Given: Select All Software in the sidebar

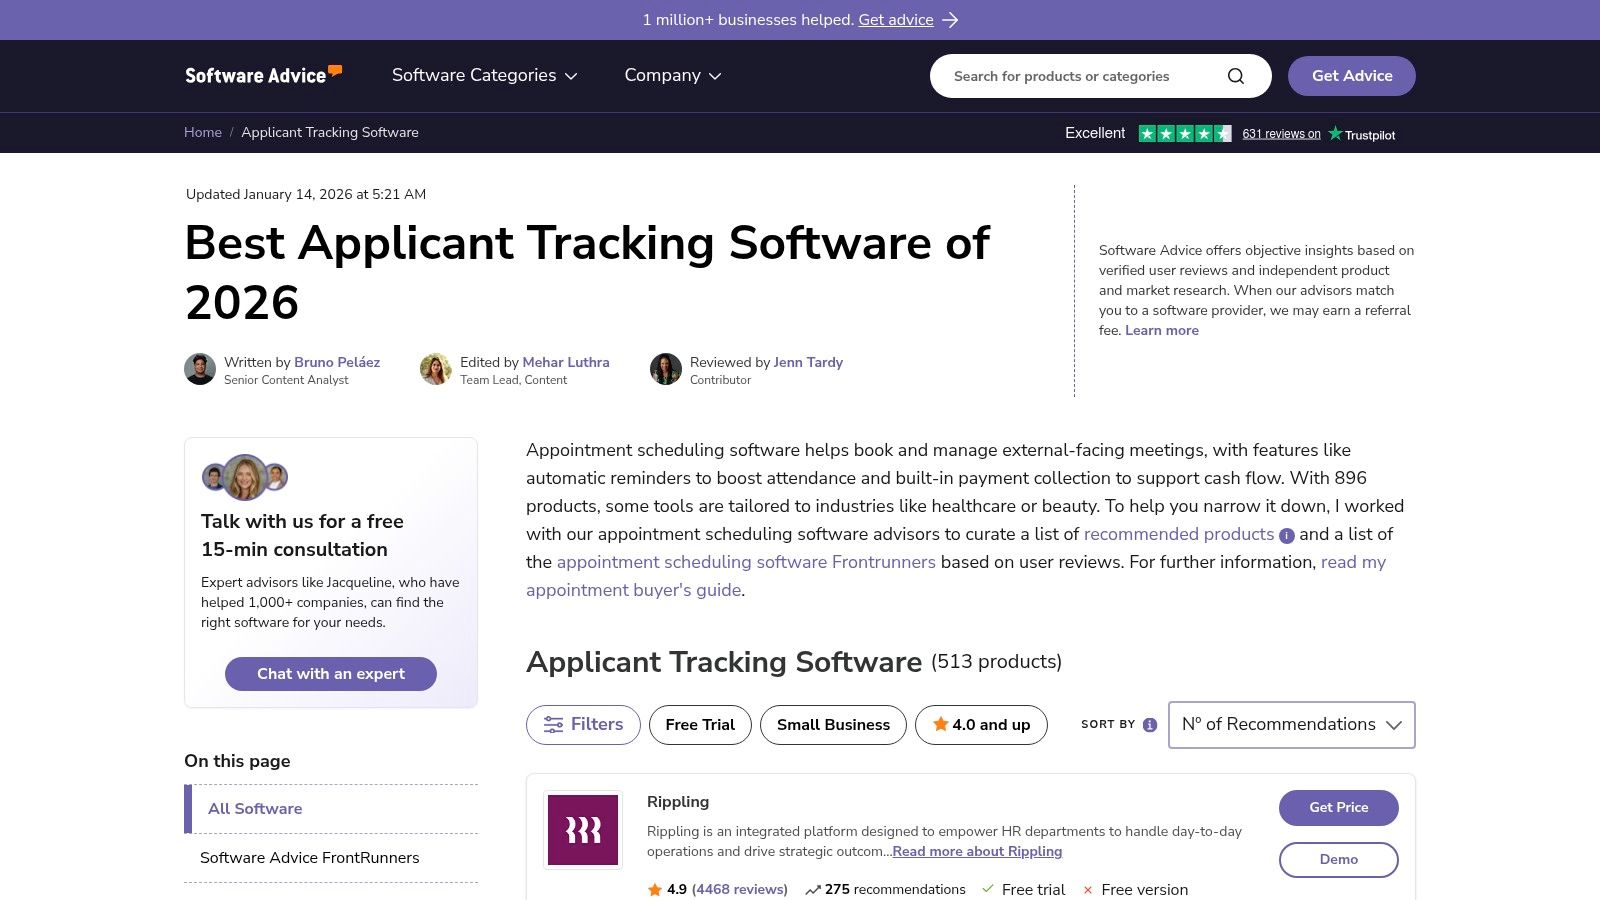Looking at the screenshot, I should click(x=254, y=808).
